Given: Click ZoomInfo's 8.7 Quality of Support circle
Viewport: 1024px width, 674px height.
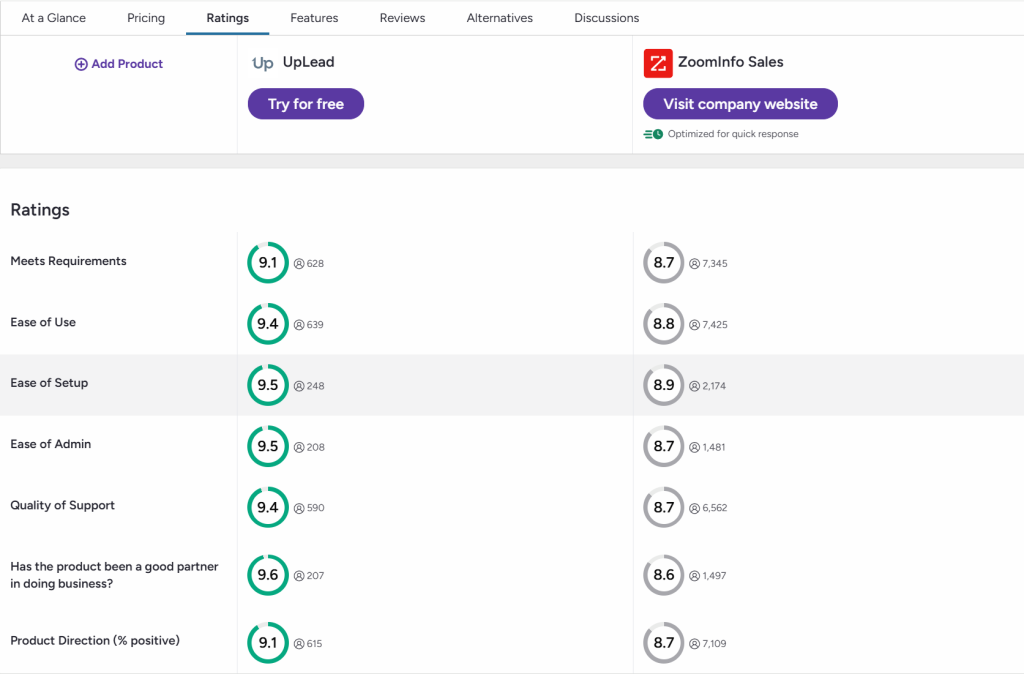Looking at the screenshot, I should click(x=664, y=507).
